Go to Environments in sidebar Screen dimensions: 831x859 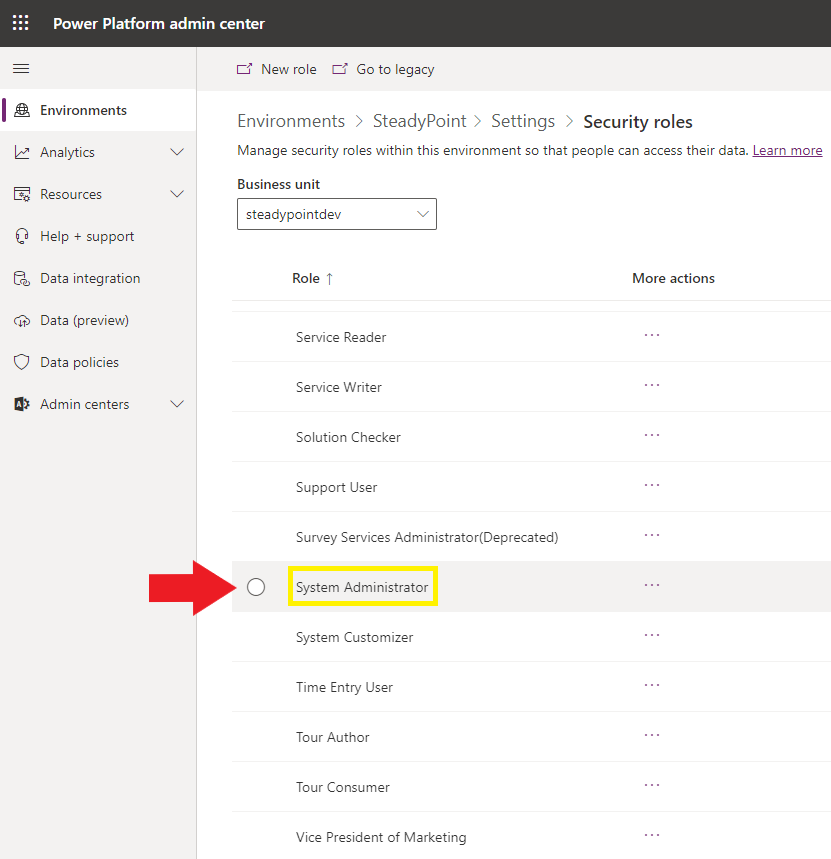tap(99, 110)
